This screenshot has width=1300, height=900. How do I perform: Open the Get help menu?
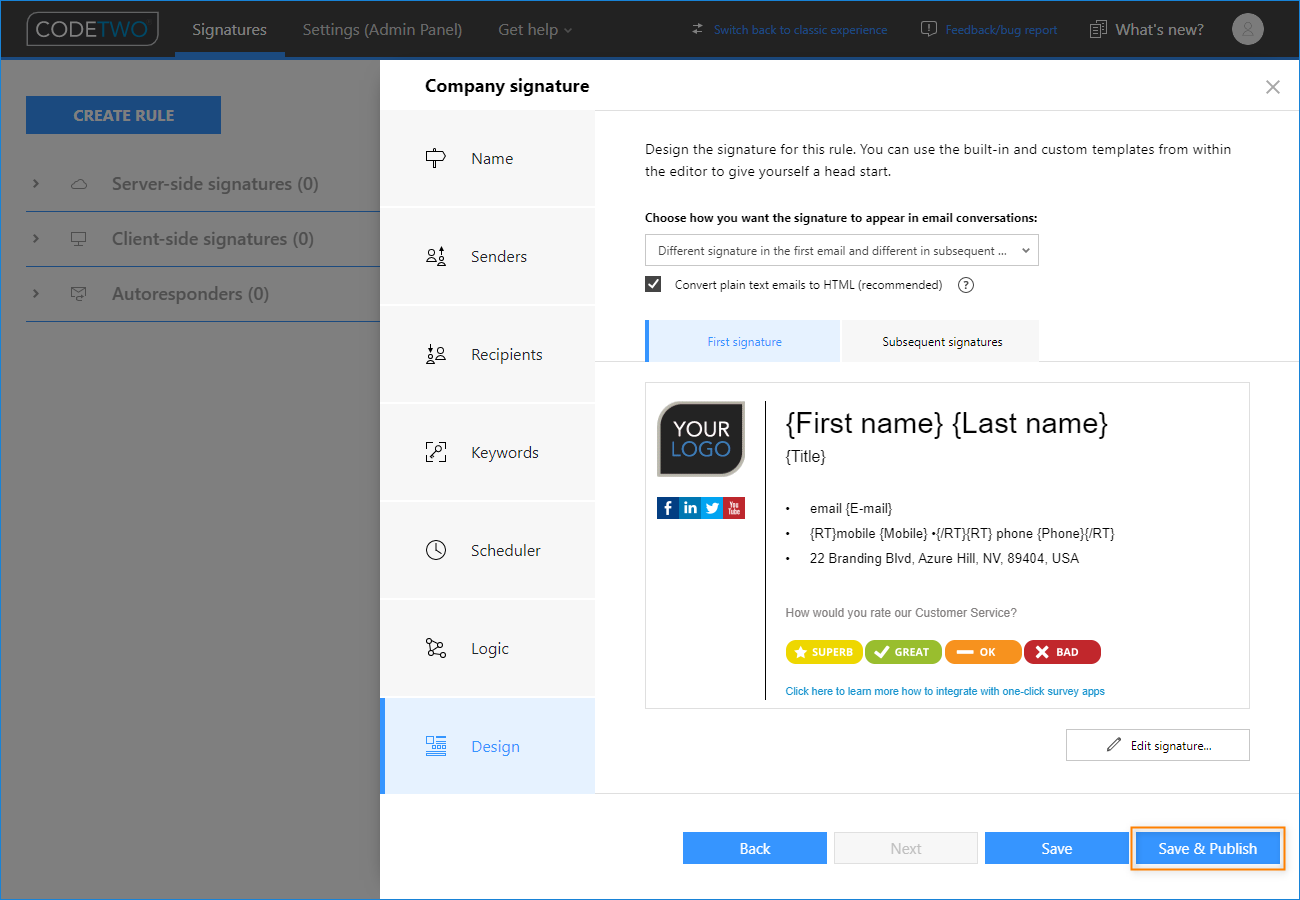[535, 29]
